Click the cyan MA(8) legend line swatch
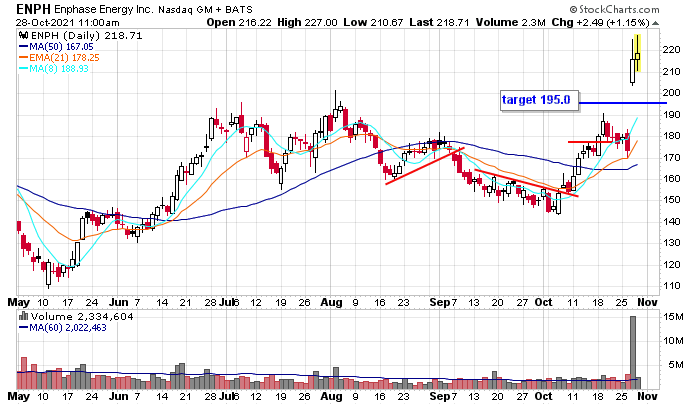The height and width of the screenshot is (405, 700). pyautogui.click(x=24, y=69)
